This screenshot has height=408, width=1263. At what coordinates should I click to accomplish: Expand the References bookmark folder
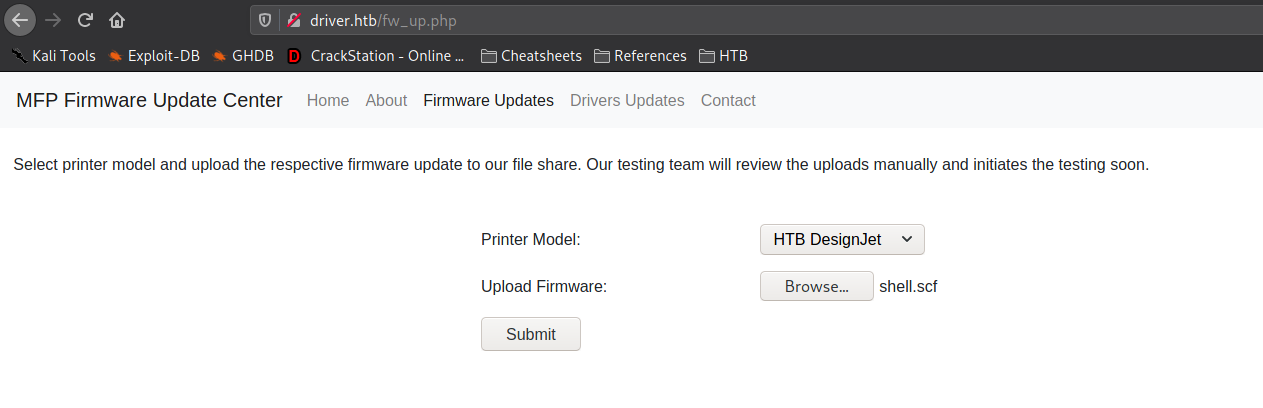(640, 56)
